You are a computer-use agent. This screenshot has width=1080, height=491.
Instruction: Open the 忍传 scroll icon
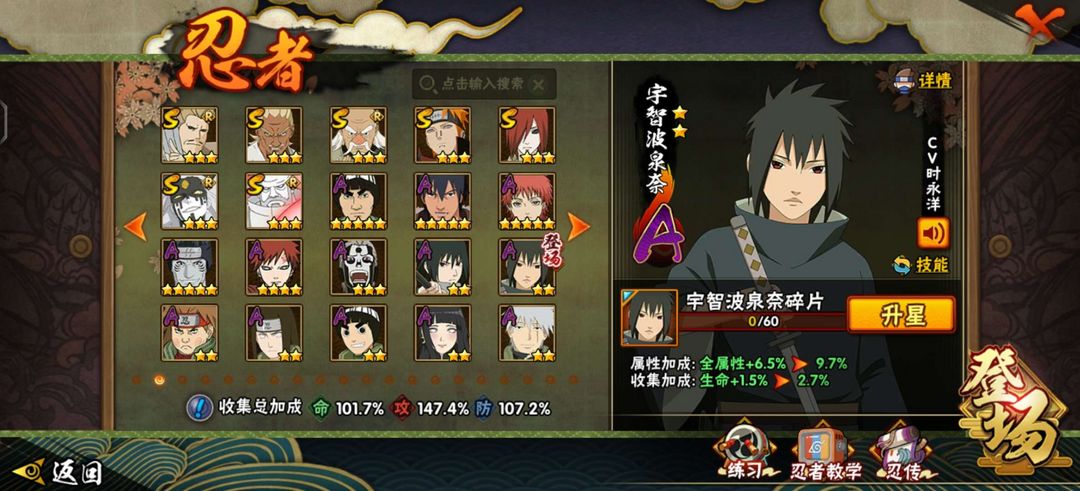click(902, 451)
